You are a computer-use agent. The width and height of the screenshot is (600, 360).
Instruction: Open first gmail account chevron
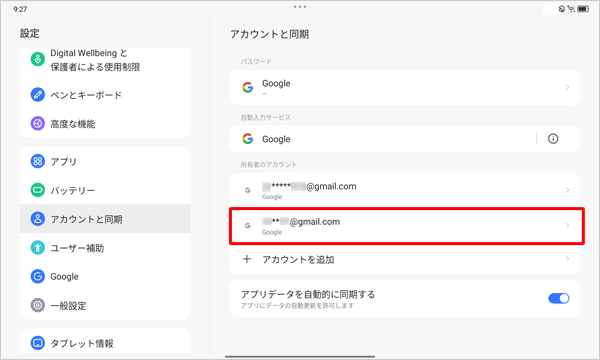tap(567, 190)
